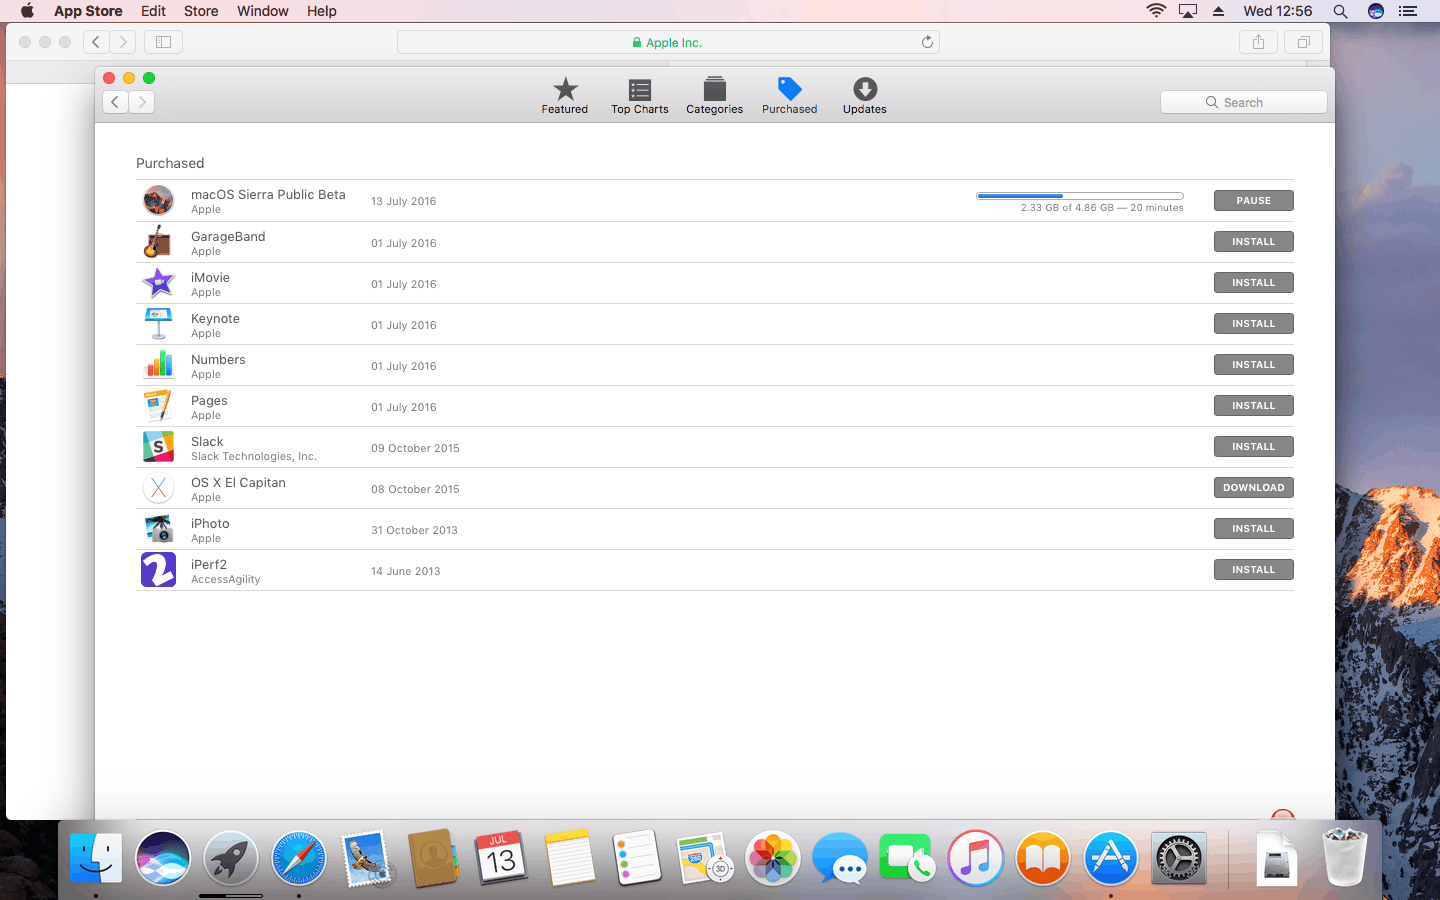1440x900 pixels.
Task: Install Keynote
Action: 1253,323
